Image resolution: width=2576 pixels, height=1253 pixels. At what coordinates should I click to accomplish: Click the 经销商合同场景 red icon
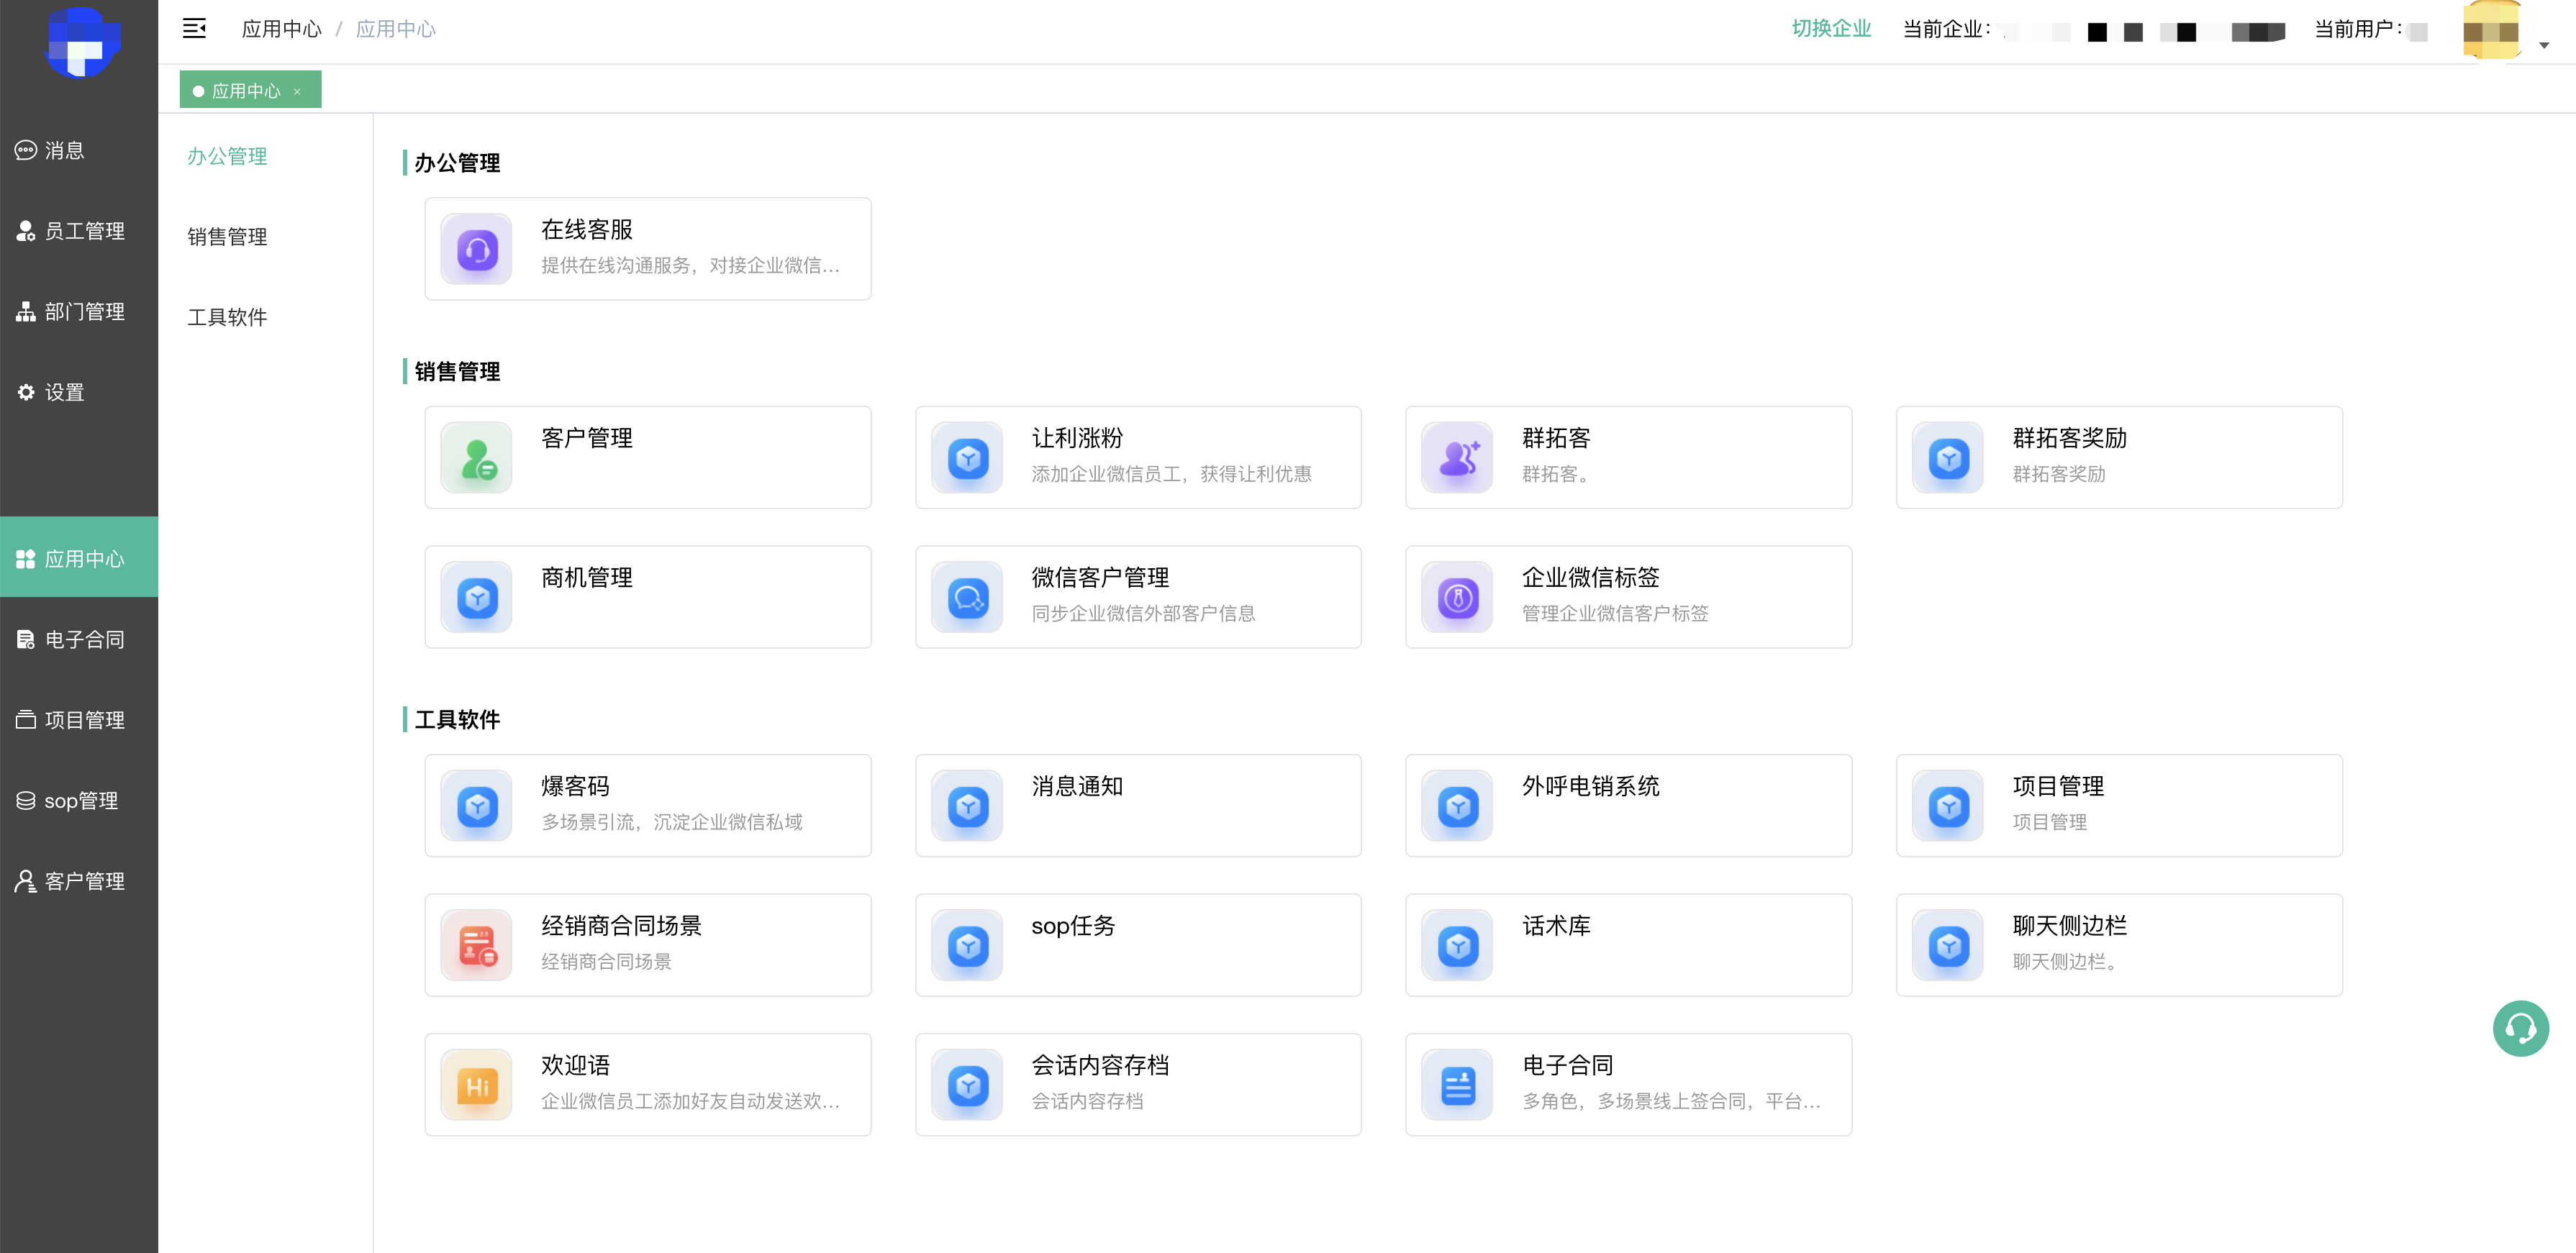coord(477,946)
